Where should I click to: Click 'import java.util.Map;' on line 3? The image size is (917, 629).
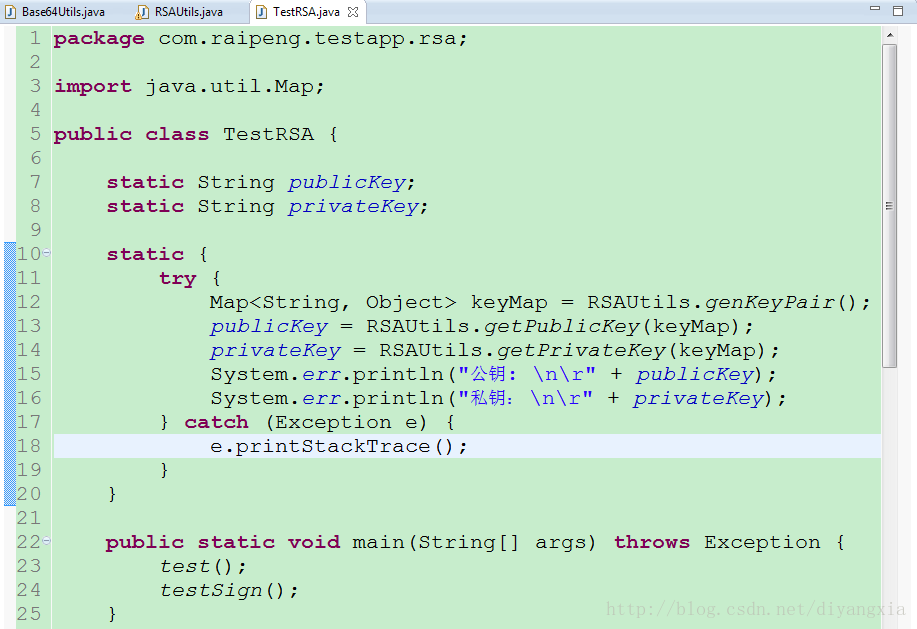click(x=189, y=87)
